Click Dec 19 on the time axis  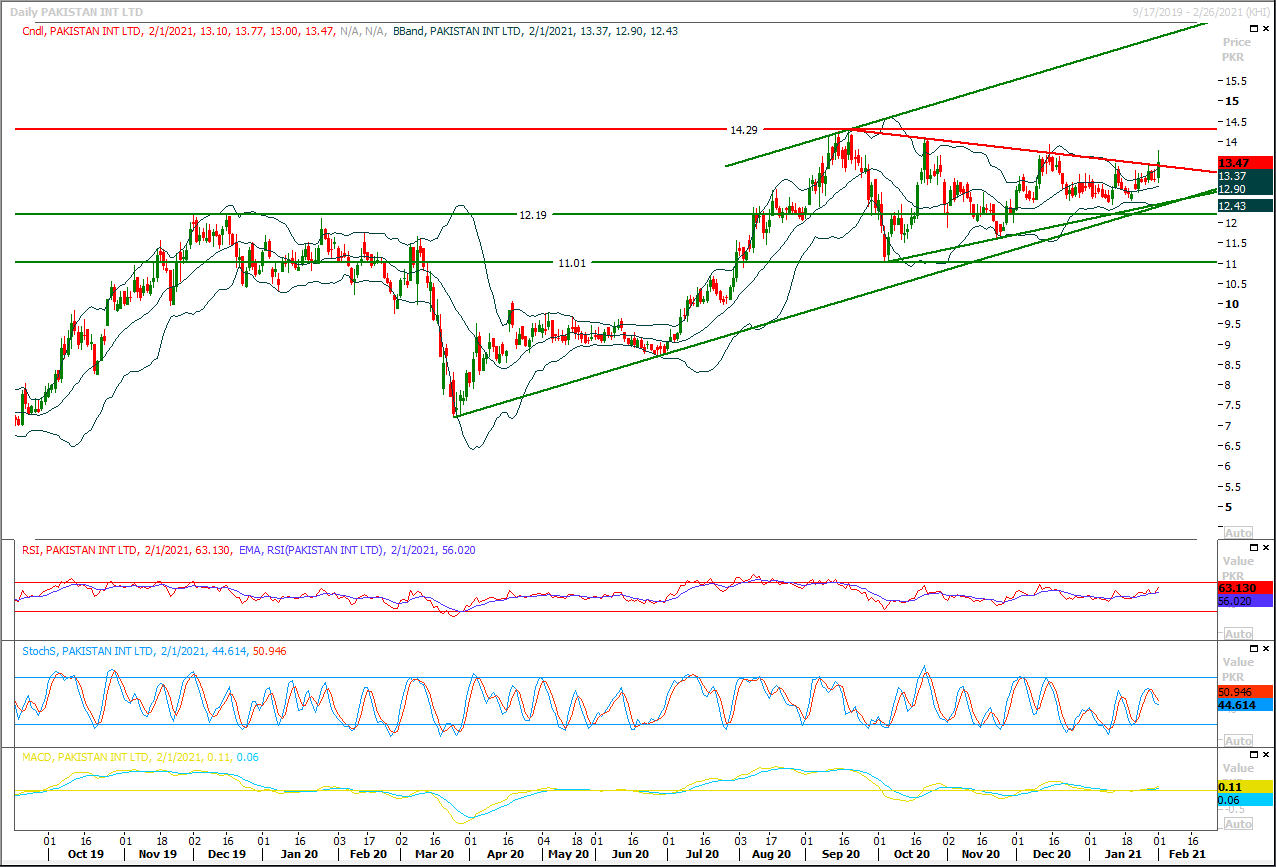pyautogui.click(x=226, y=855)
